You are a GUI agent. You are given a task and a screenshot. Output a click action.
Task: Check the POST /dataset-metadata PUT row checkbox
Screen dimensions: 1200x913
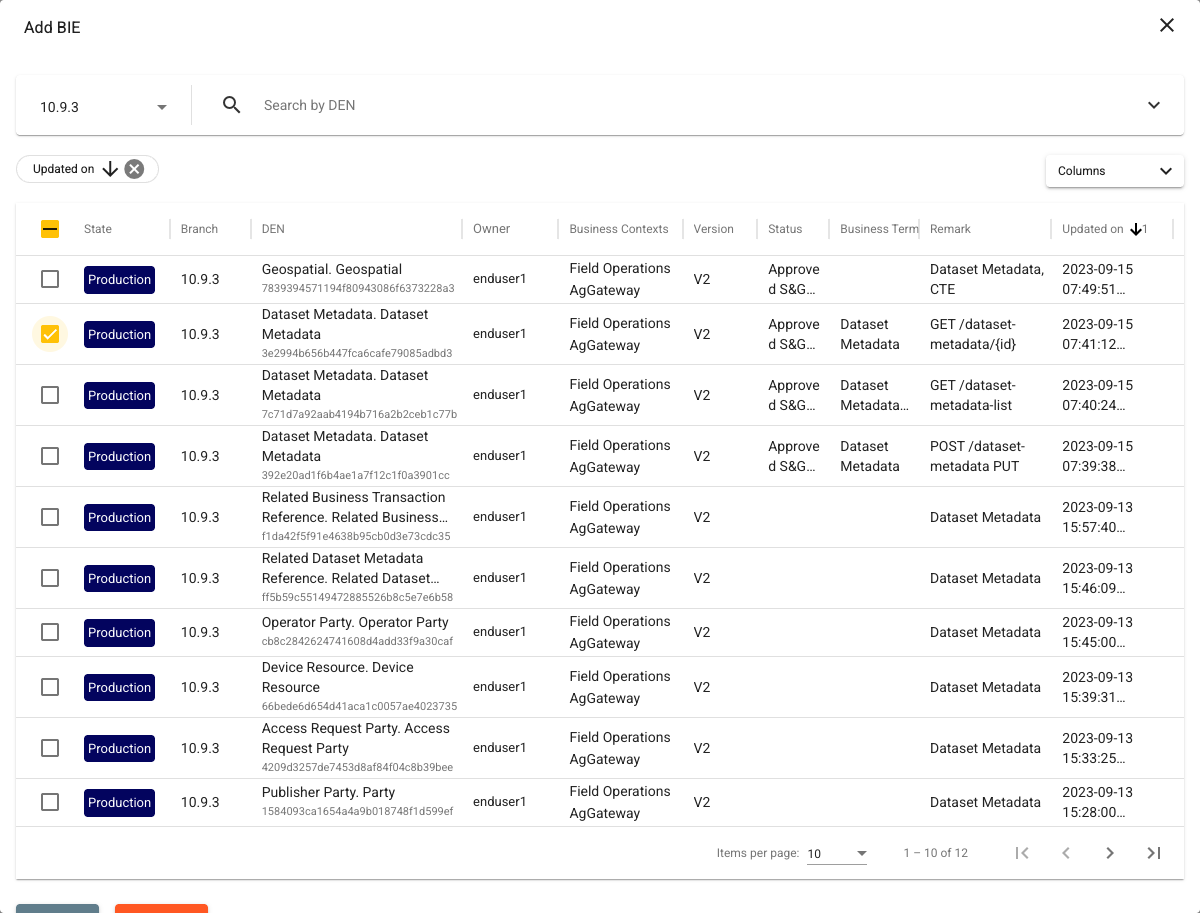click(x=50, y=456)
